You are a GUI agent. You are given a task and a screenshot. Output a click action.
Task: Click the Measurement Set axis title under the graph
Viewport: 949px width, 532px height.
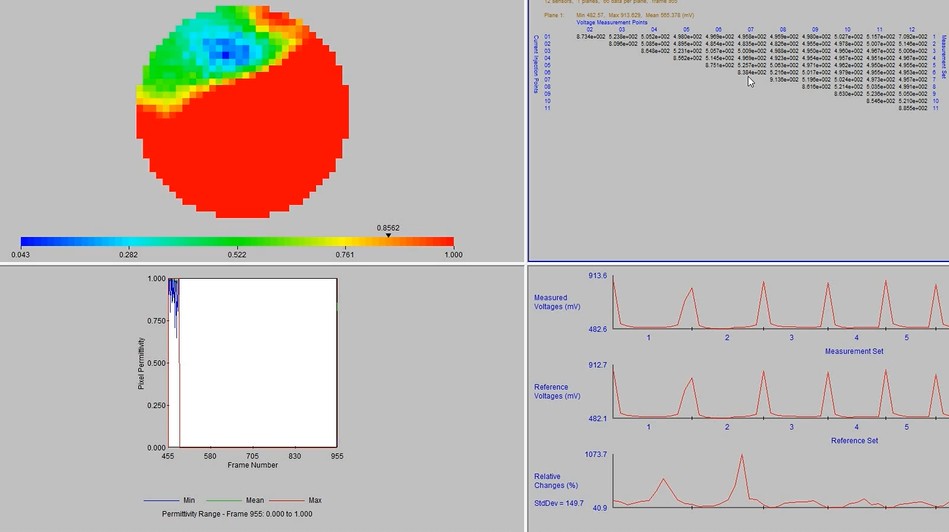point(854,351)
